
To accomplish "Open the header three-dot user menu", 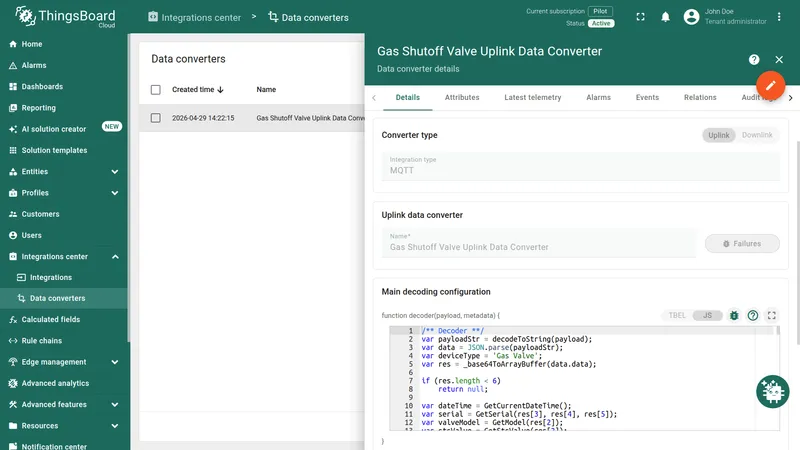I will (779, 17).
